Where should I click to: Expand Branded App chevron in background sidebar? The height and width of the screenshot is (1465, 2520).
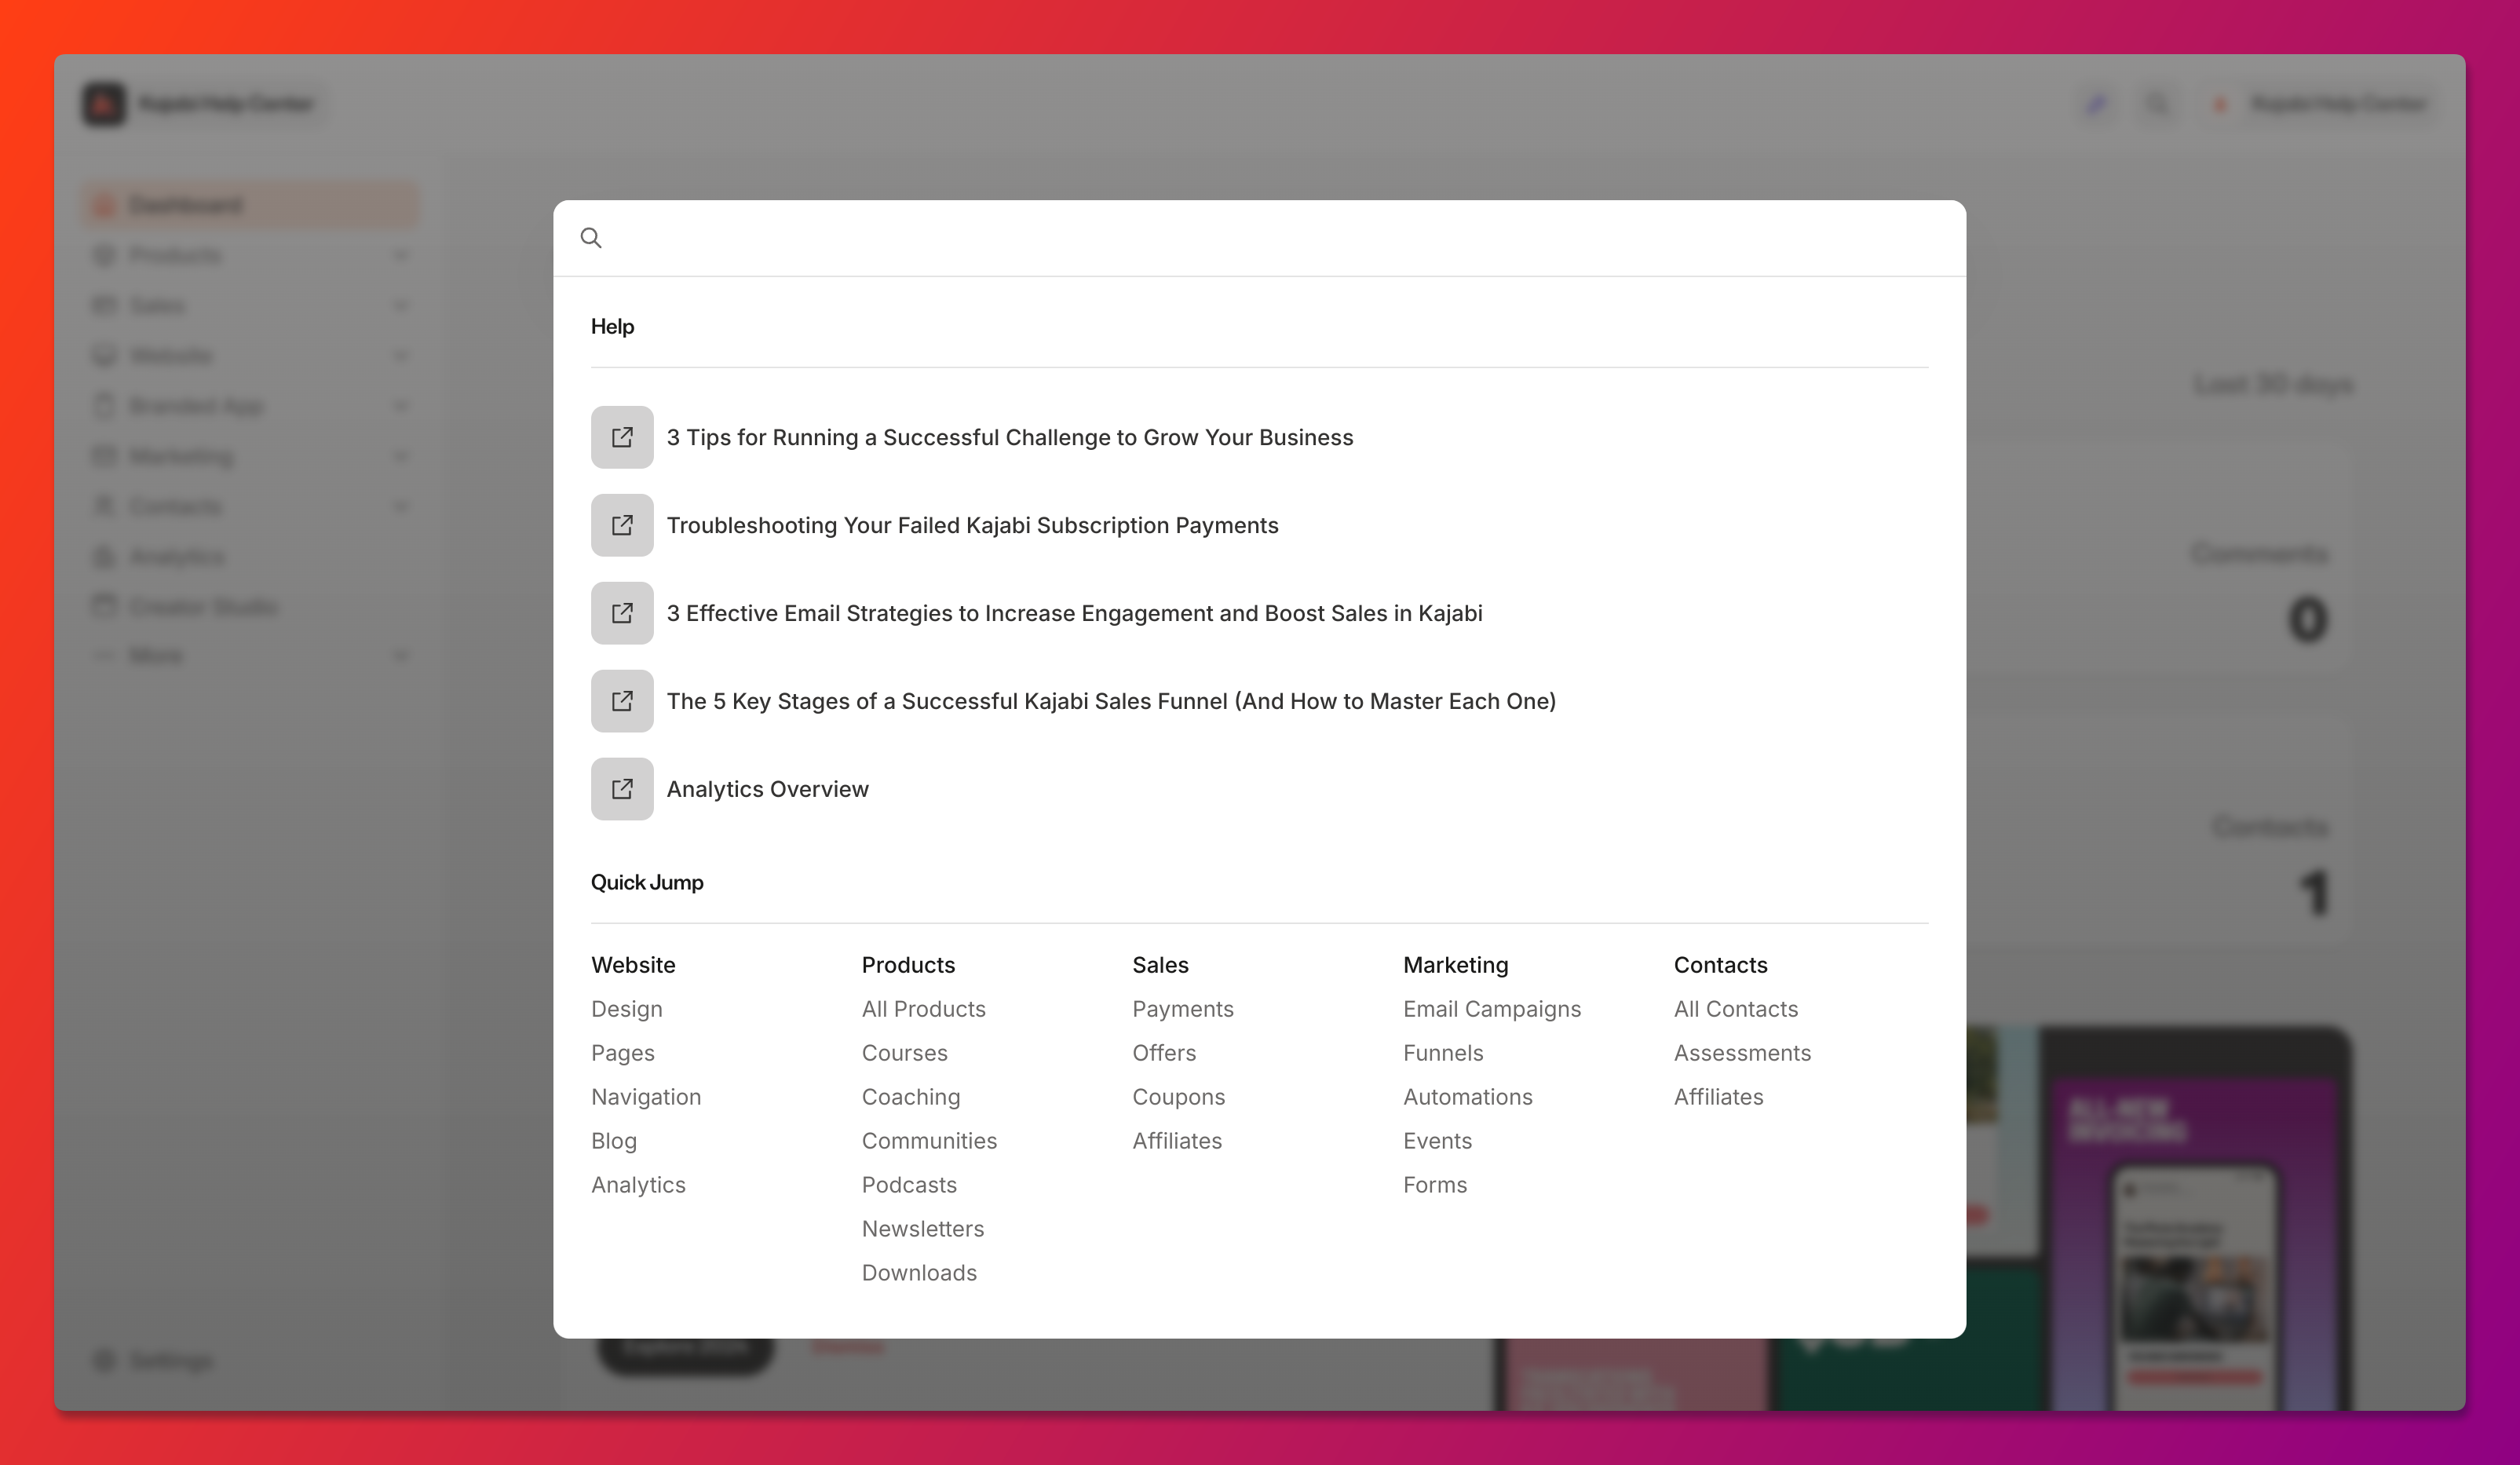point(401,406)
